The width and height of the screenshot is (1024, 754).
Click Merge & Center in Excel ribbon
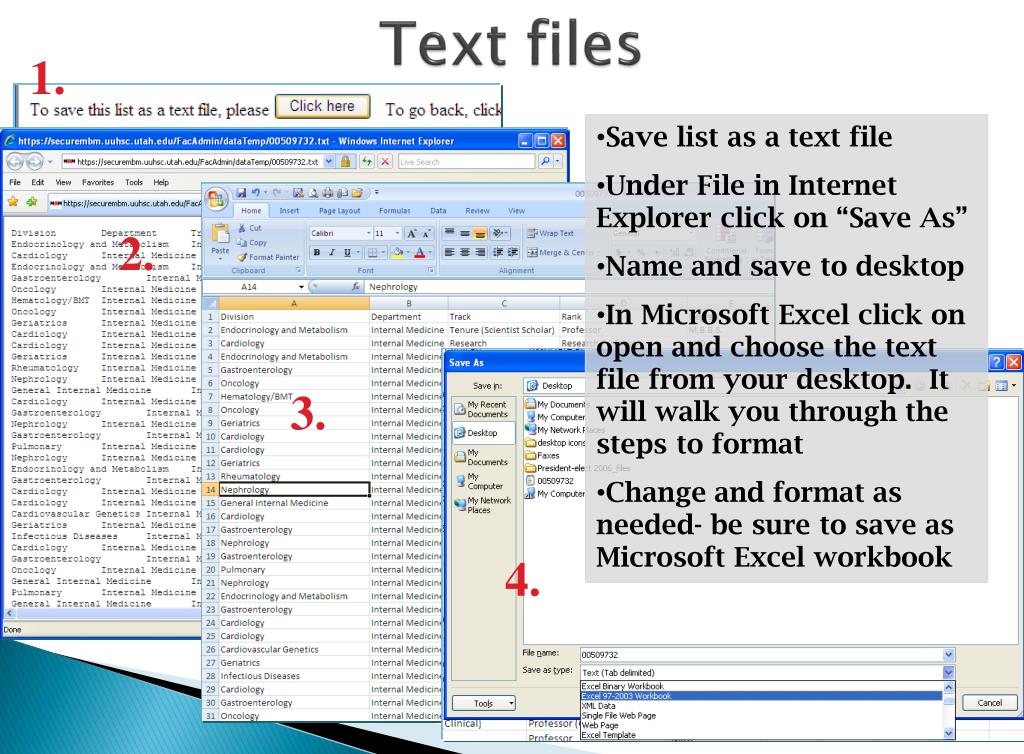tap(556, 252)
